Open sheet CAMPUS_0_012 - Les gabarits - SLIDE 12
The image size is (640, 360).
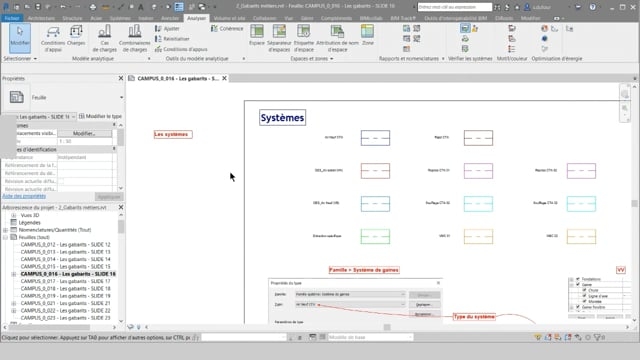pos(65,244)
